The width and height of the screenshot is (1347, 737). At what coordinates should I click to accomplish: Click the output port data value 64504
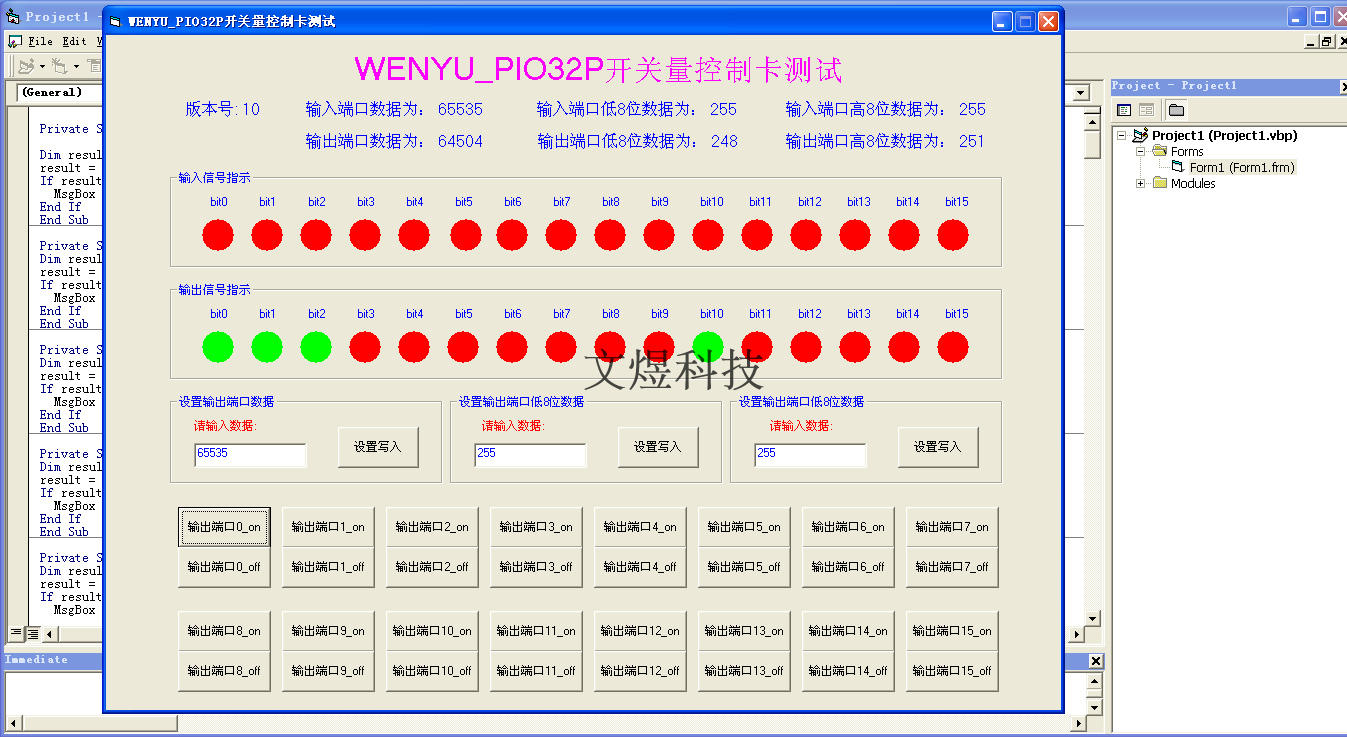pos(460,142)
